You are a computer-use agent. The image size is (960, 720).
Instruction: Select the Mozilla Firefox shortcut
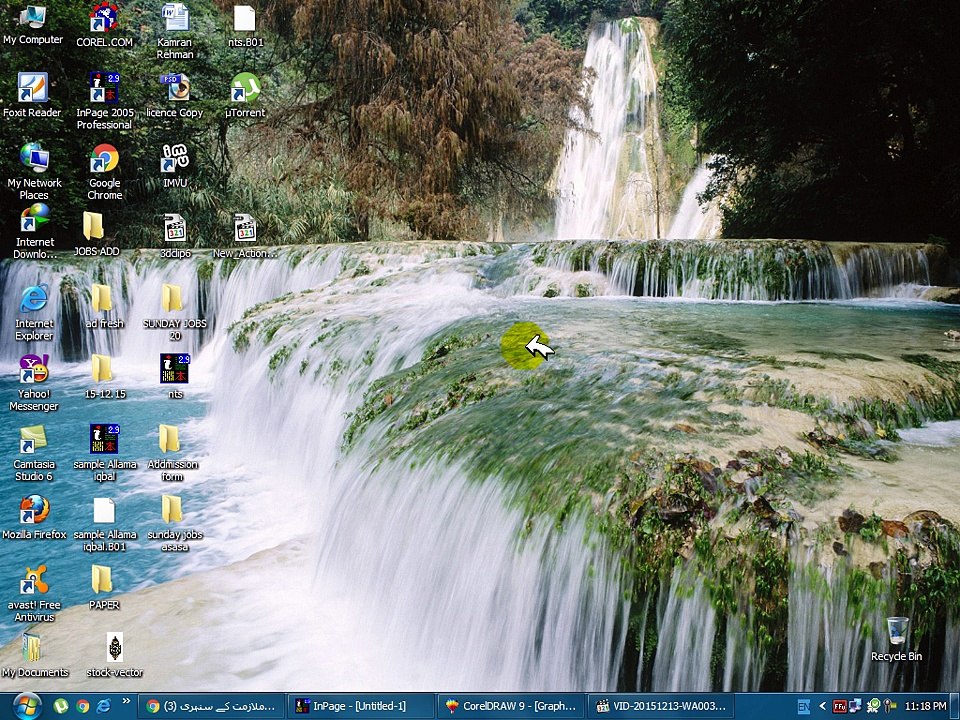(34, 518)
